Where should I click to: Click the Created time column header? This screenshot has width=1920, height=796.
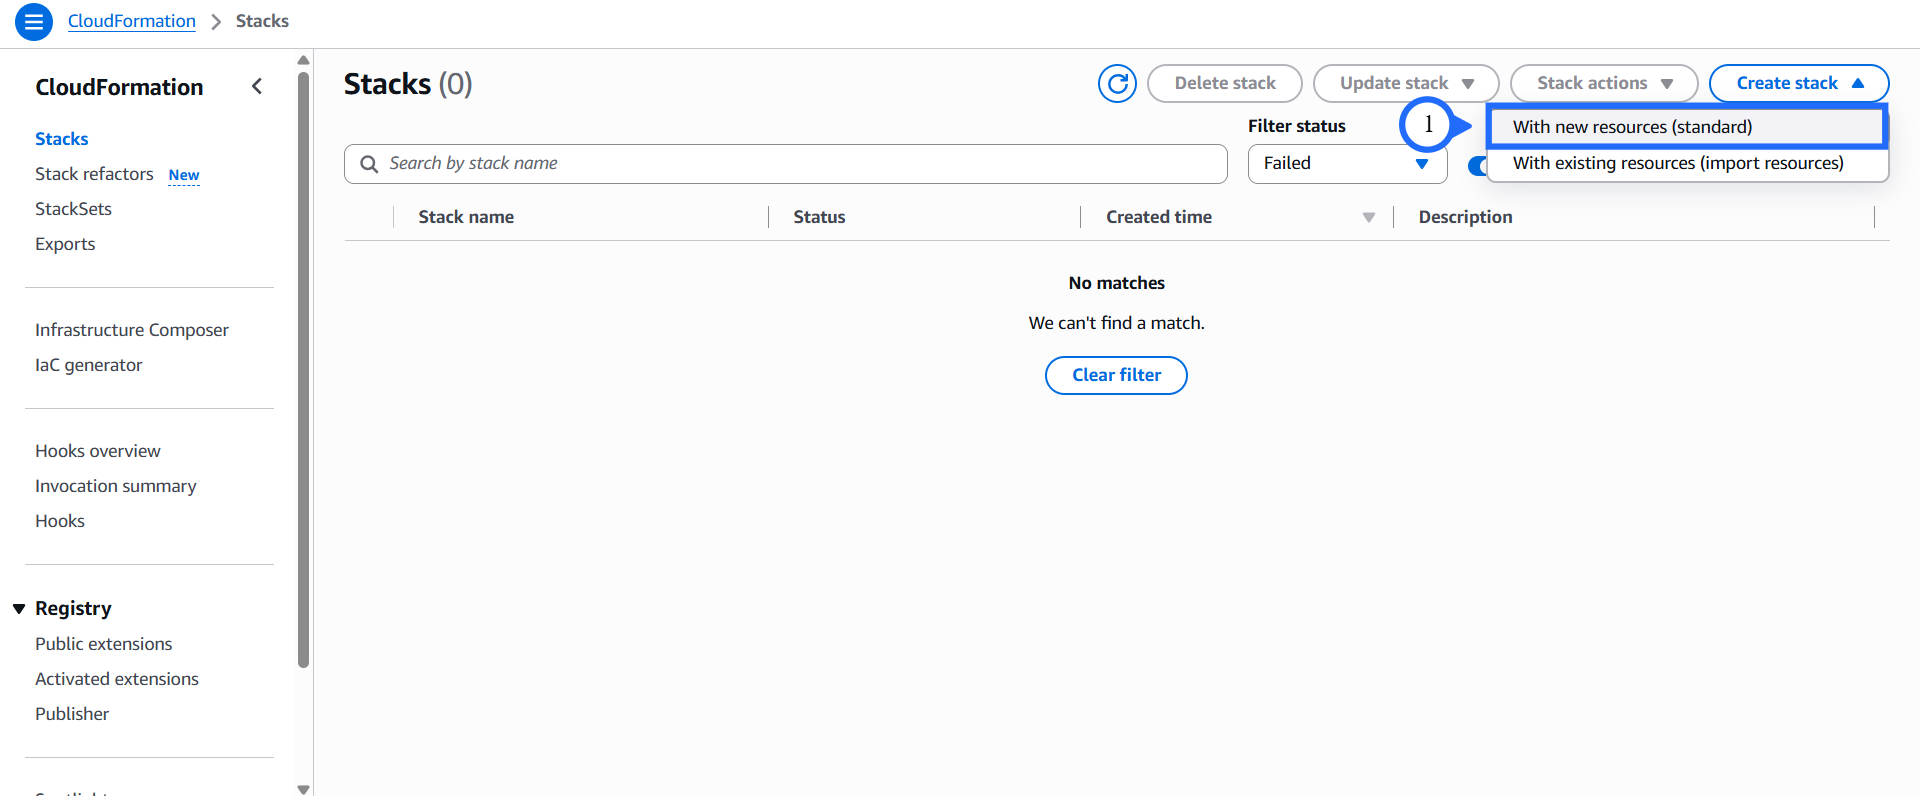[x=1159, y=217]
